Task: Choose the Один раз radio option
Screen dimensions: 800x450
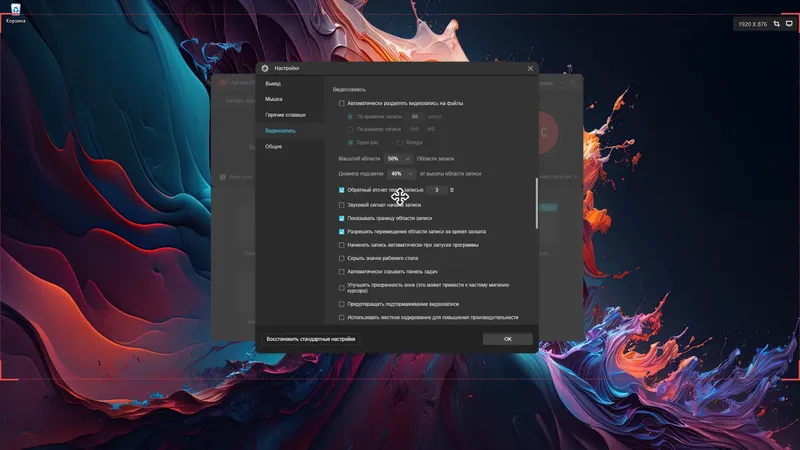Action: click(351, 143)
